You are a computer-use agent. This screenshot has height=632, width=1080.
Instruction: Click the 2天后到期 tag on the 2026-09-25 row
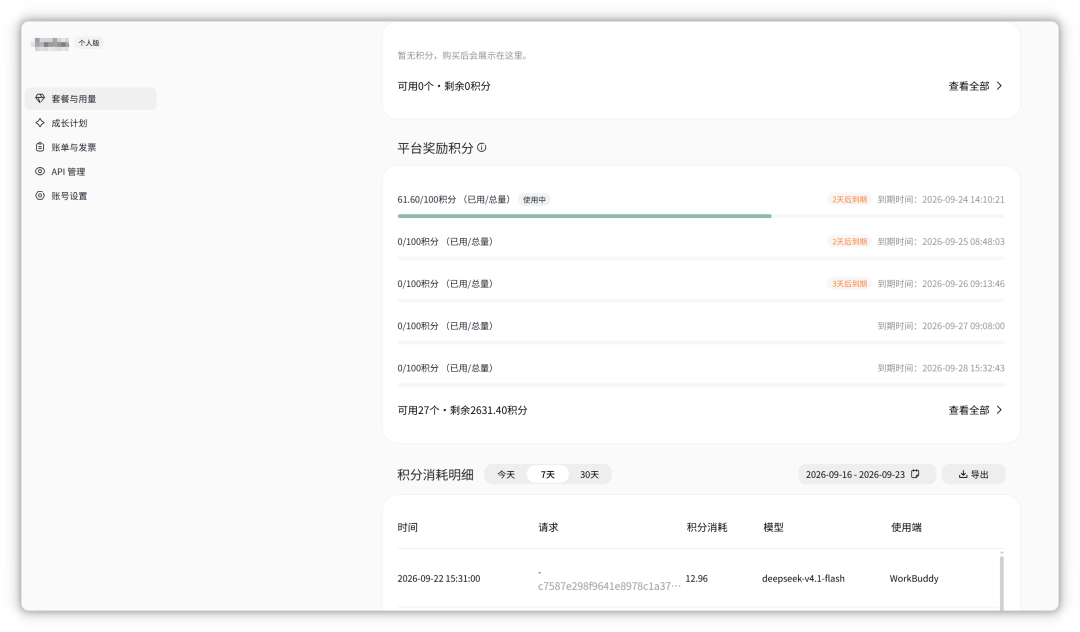pos(849,242)
